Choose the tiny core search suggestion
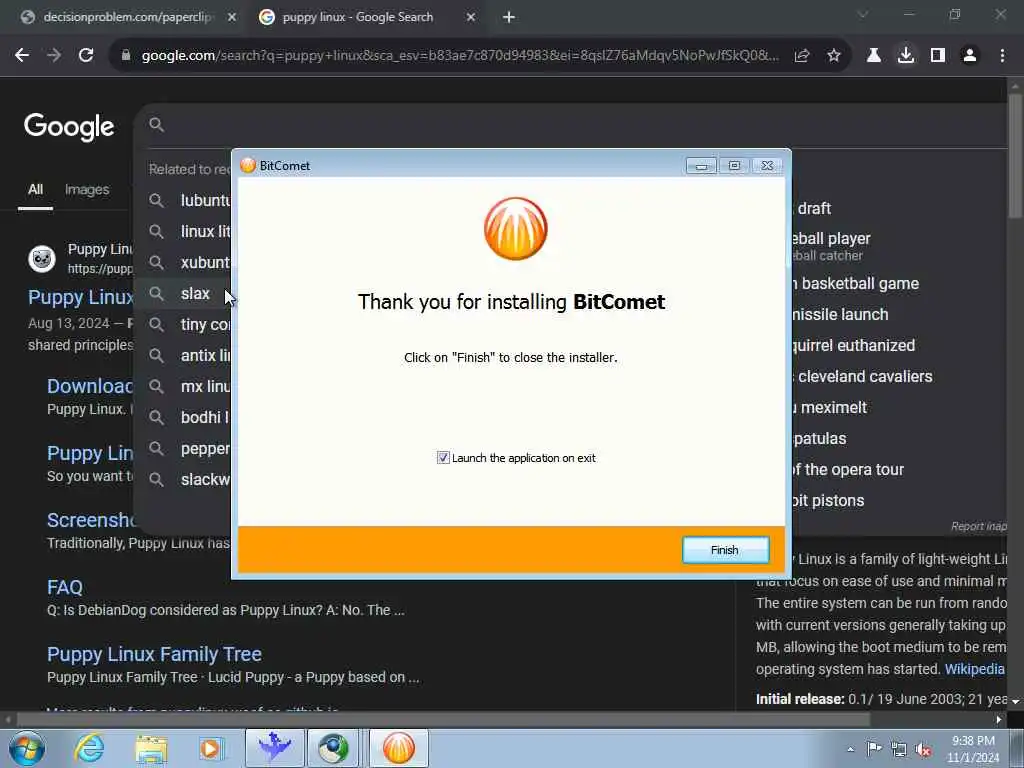1024x768 pixels. tap(183, 325)
